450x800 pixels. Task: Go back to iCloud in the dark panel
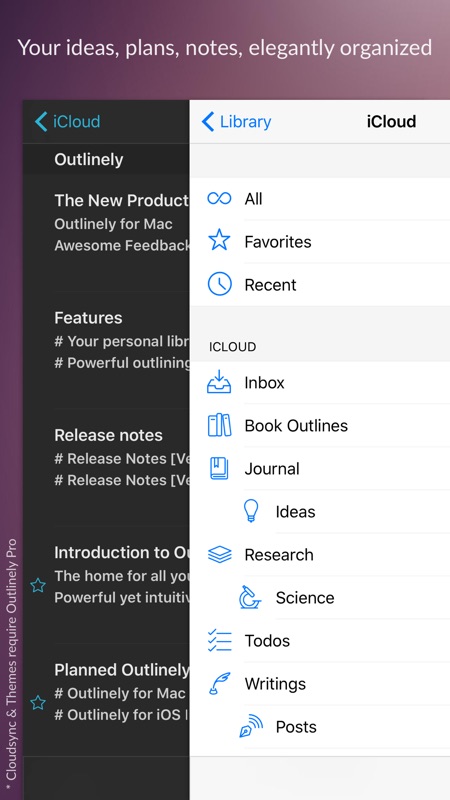tap(67, 122)
